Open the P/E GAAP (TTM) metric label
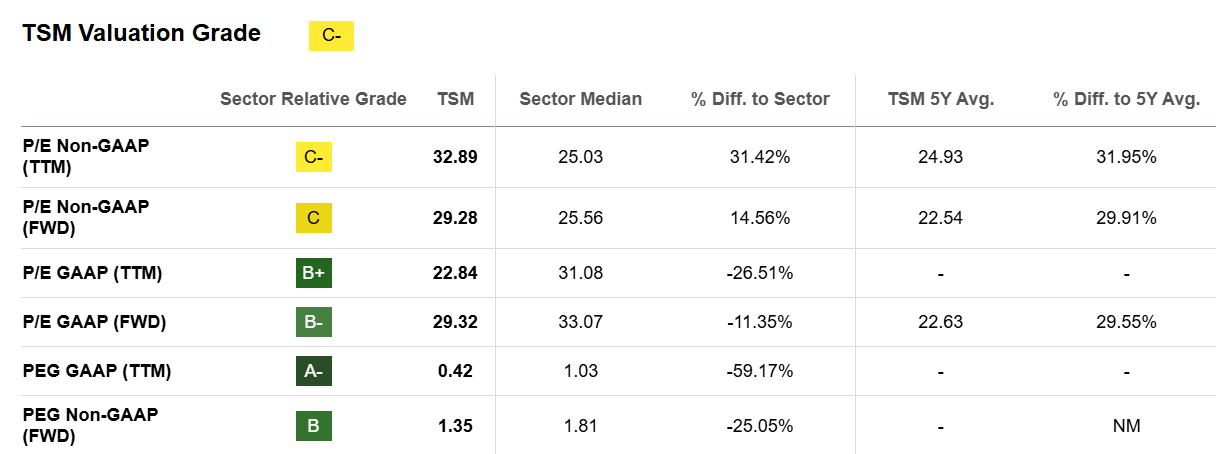 click(92, 273)
